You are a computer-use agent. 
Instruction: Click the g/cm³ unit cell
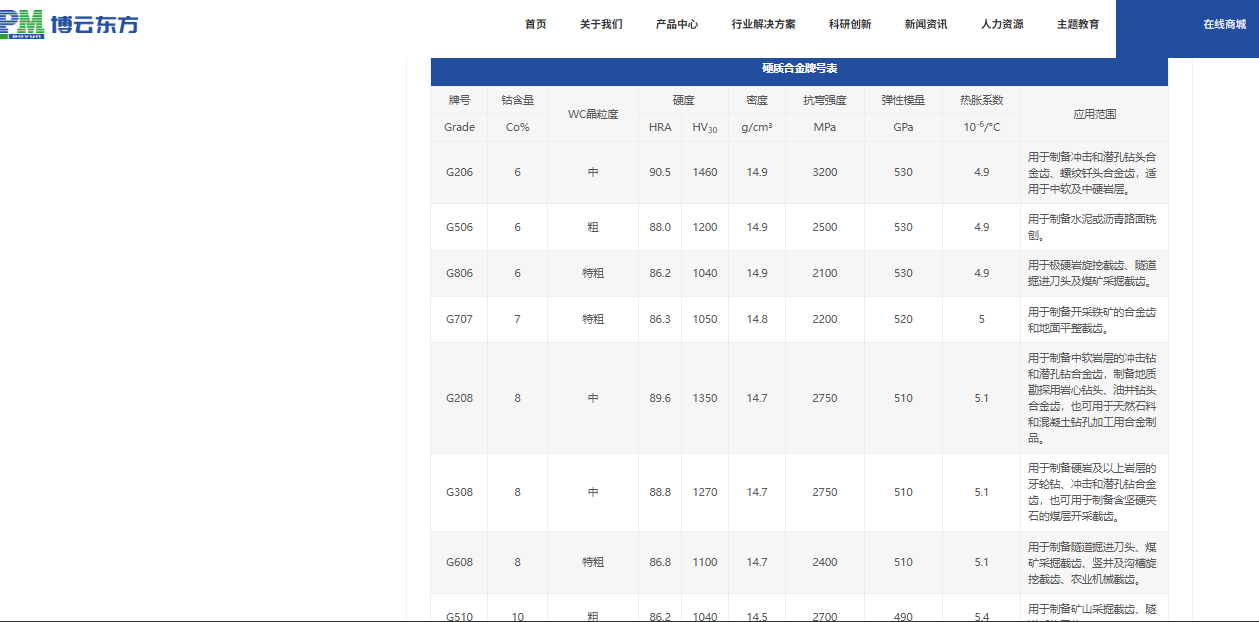757,127
